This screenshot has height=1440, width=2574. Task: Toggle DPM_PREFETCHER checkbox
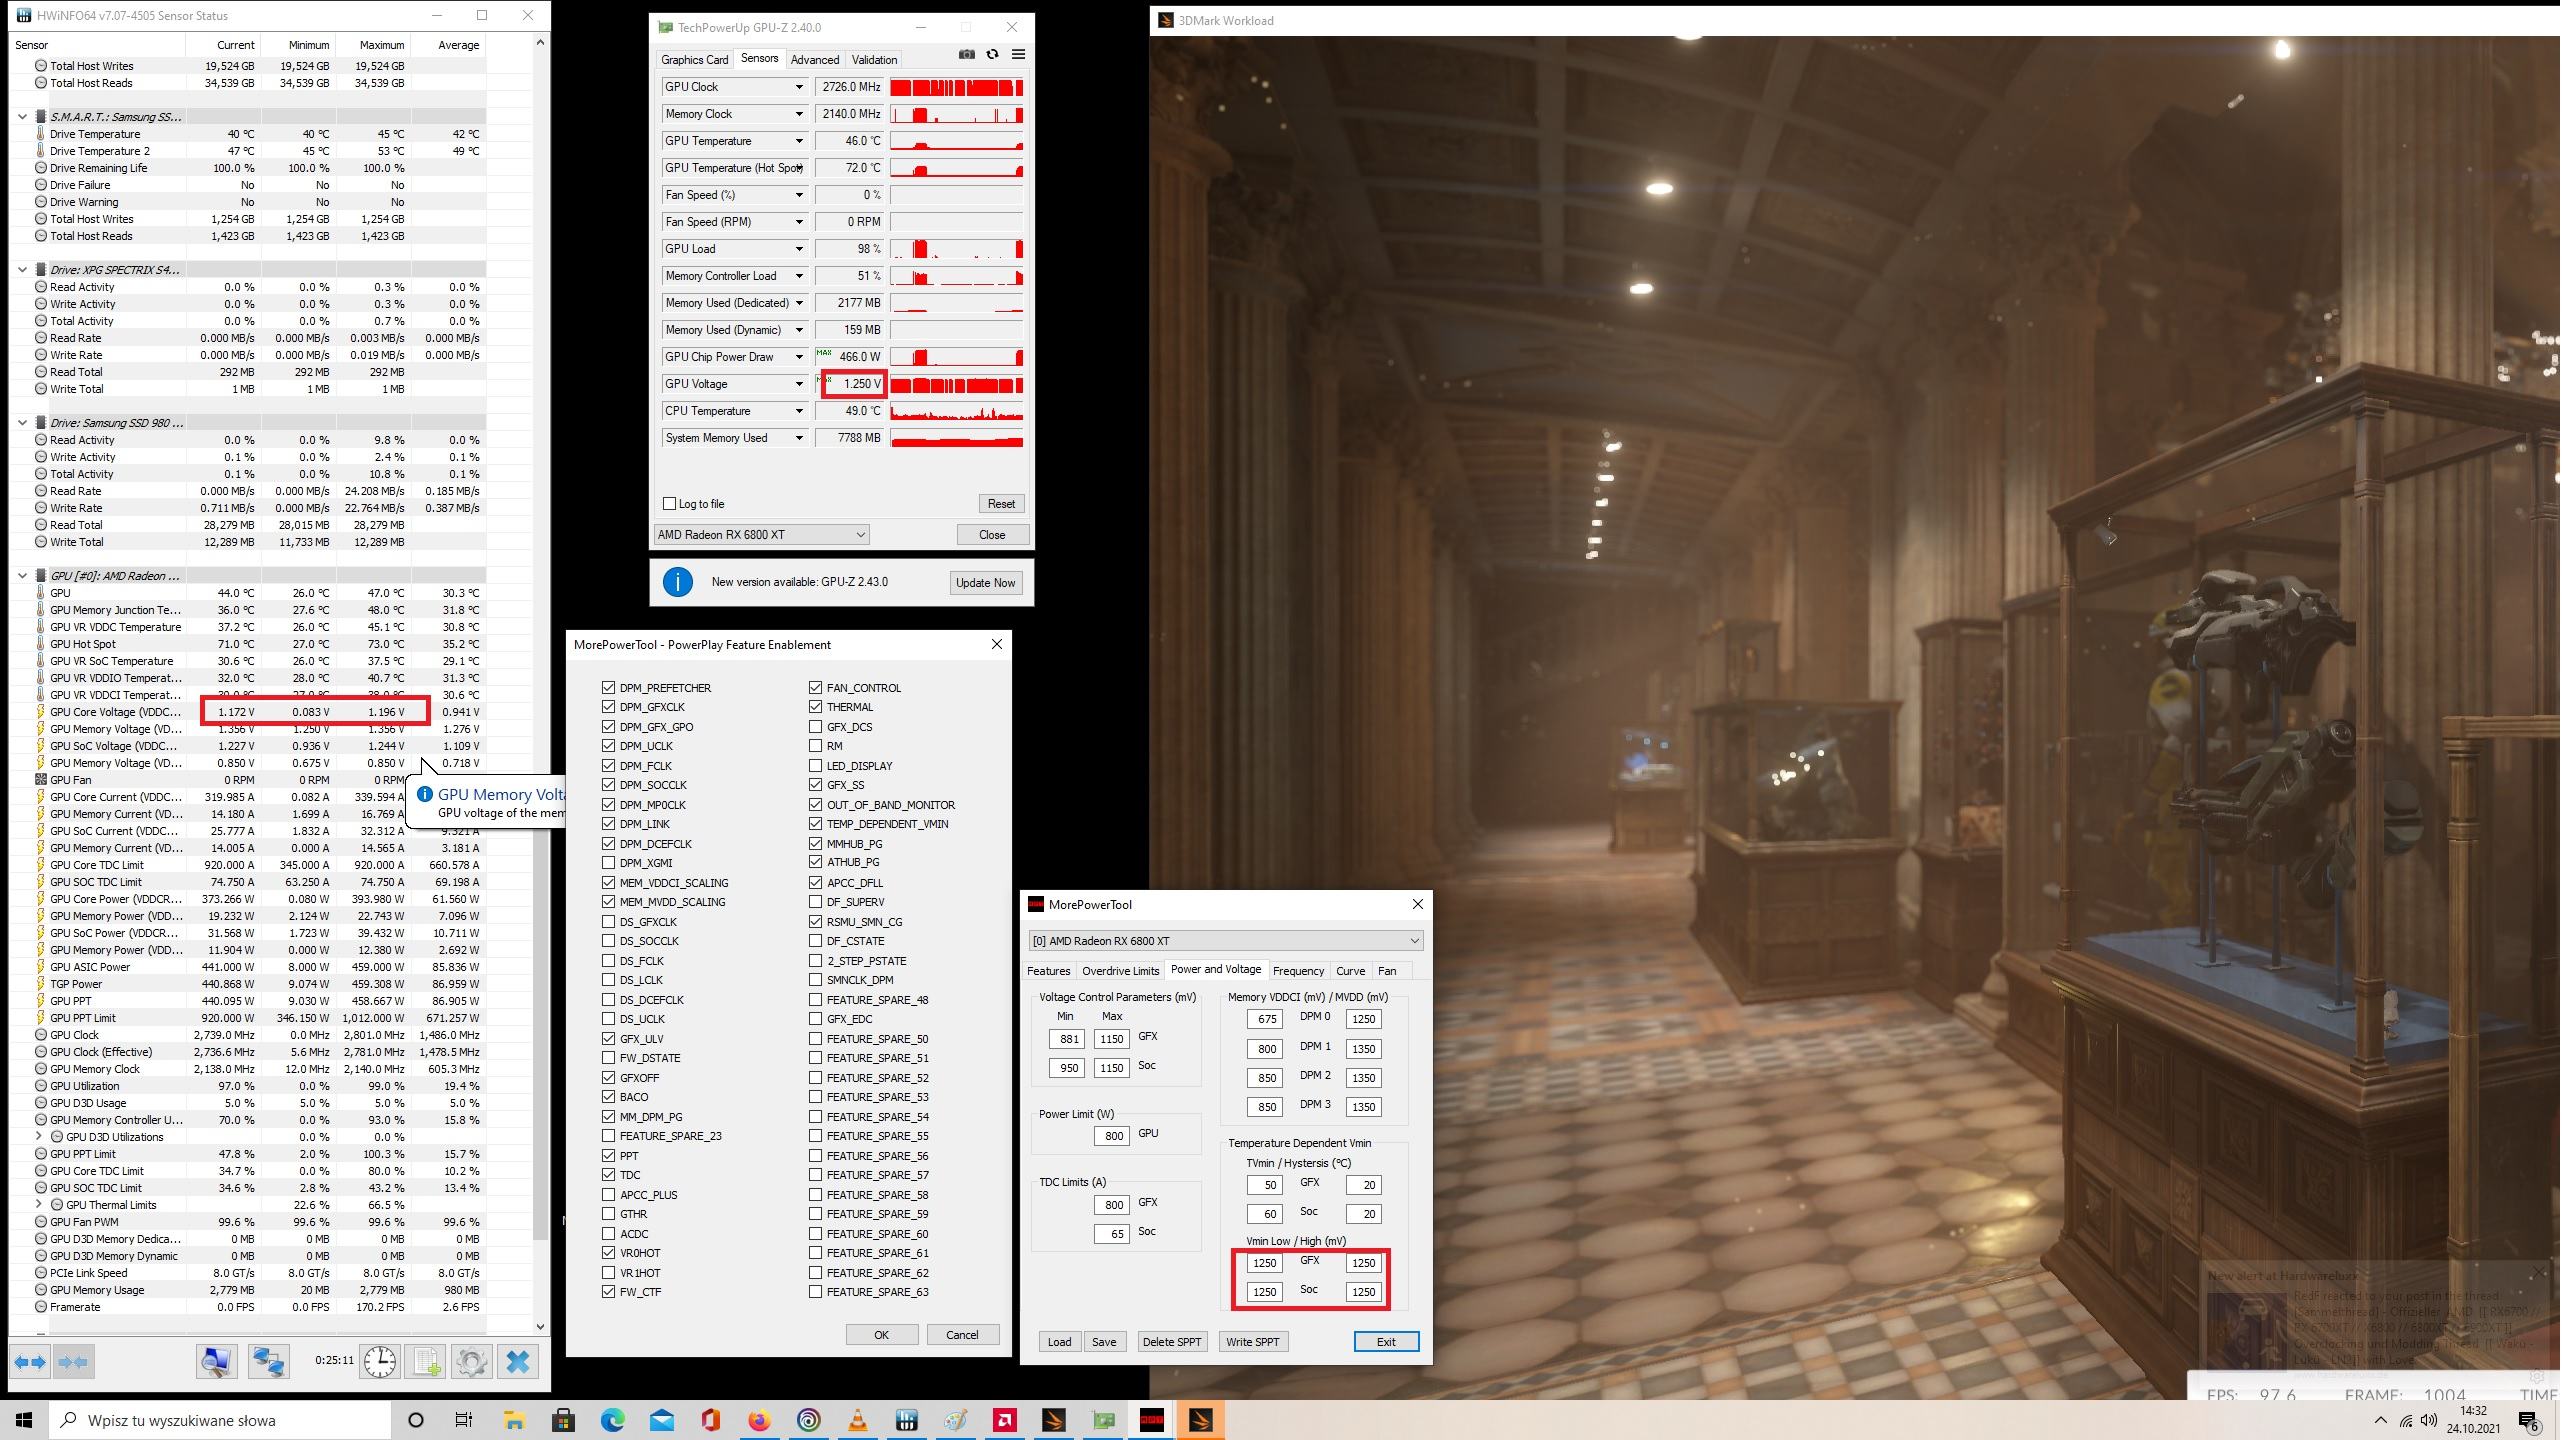(608, 688)
